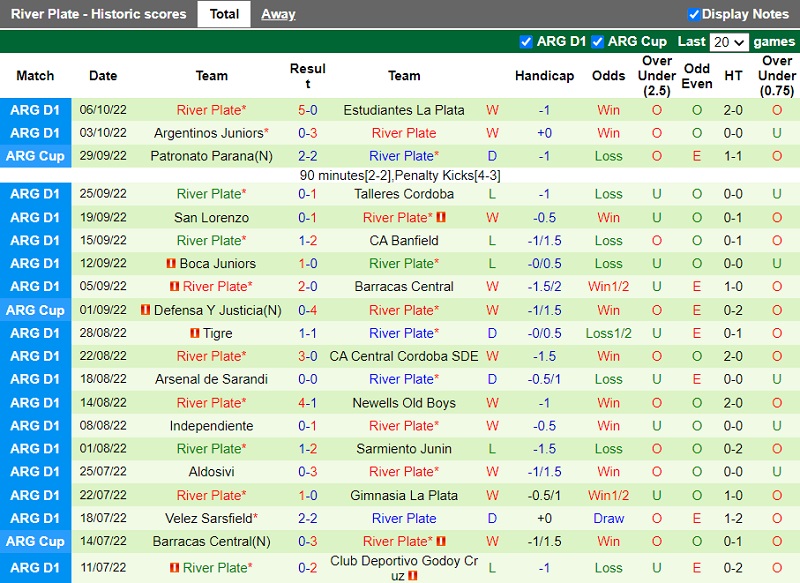Click red card icon beside Boca Juniors
The height and width of the screenshot is (583, 800).
[171, 263]
